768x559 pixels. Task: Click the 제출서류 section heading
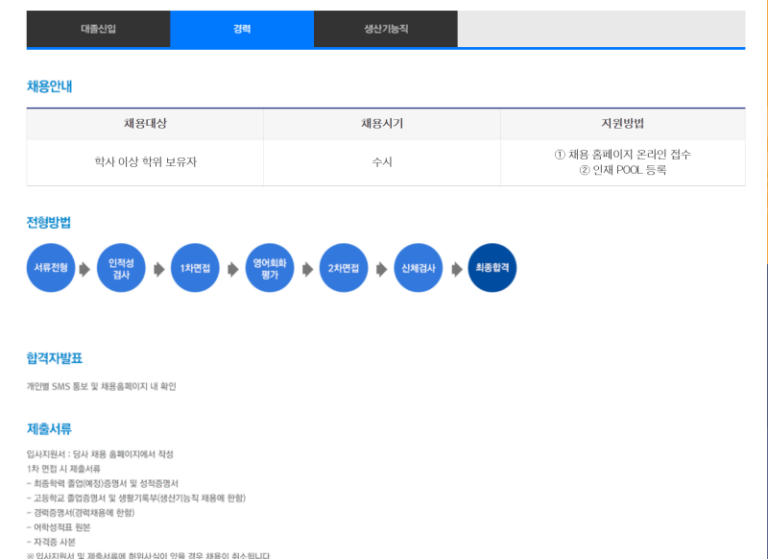pyautogui.click(x=49, y=430)
